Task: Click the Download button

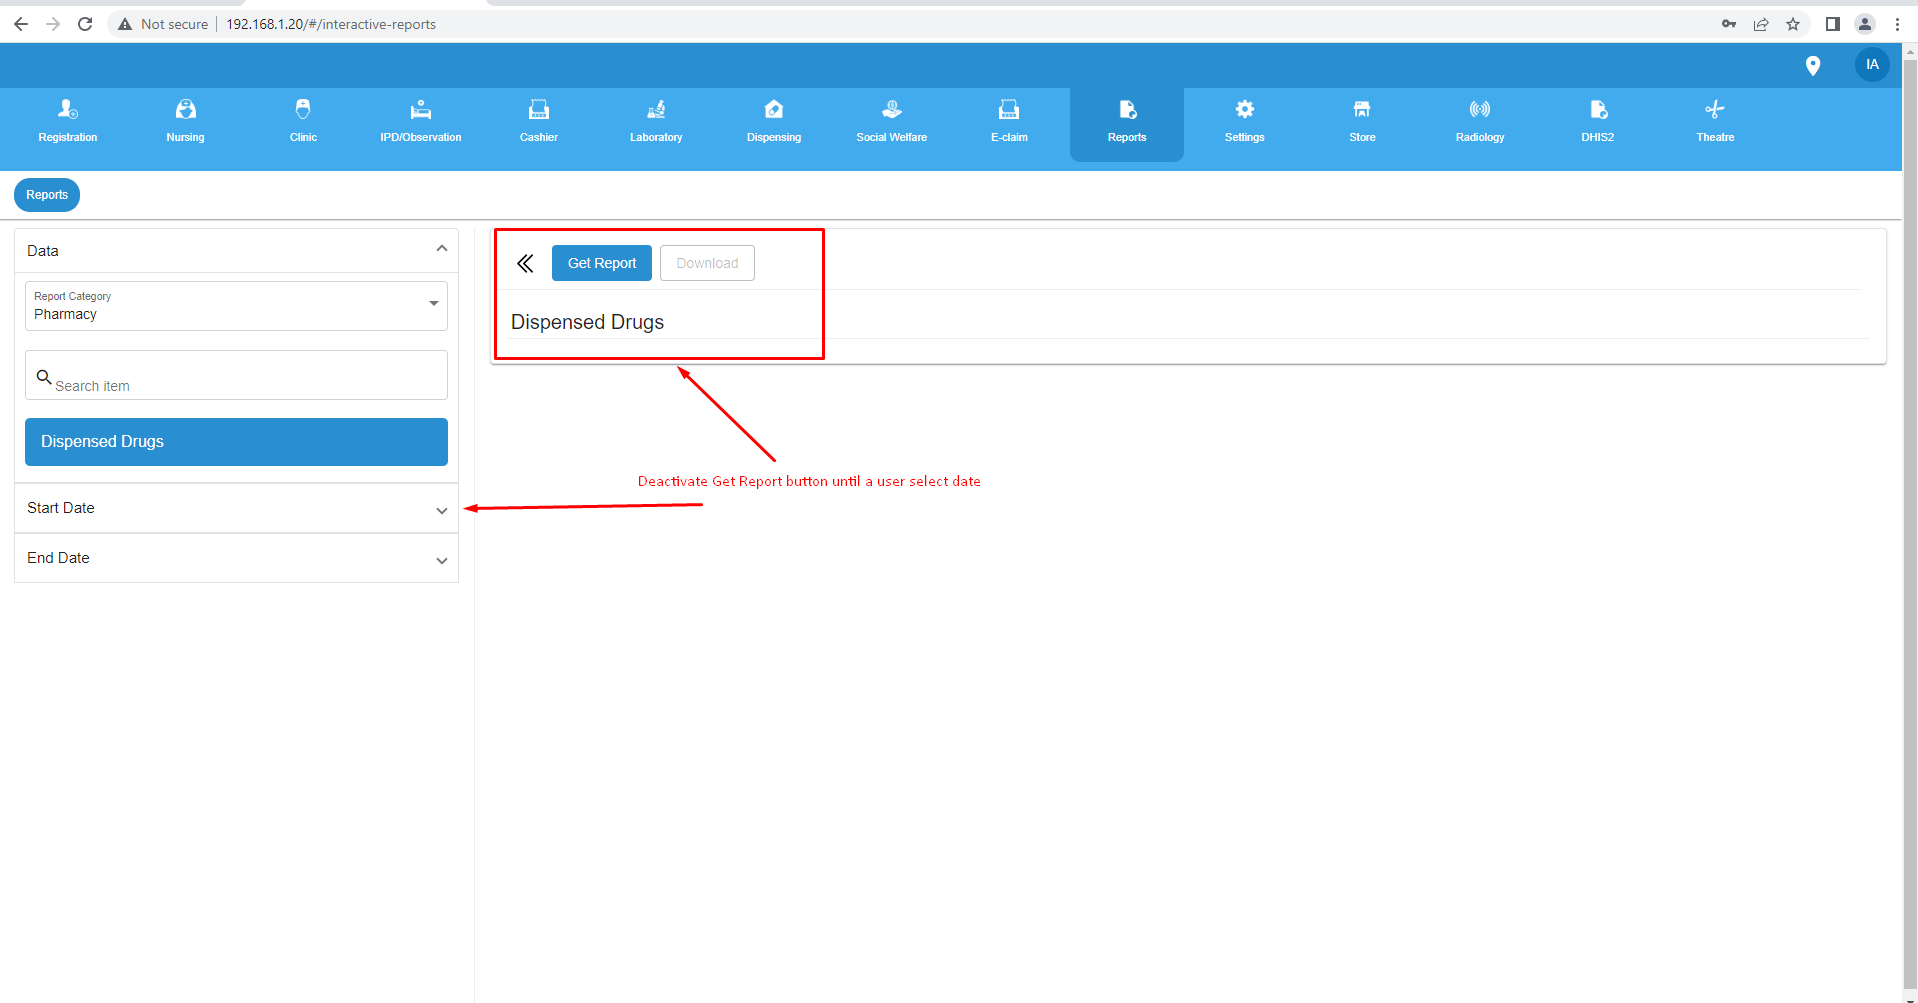Action: 707,262
